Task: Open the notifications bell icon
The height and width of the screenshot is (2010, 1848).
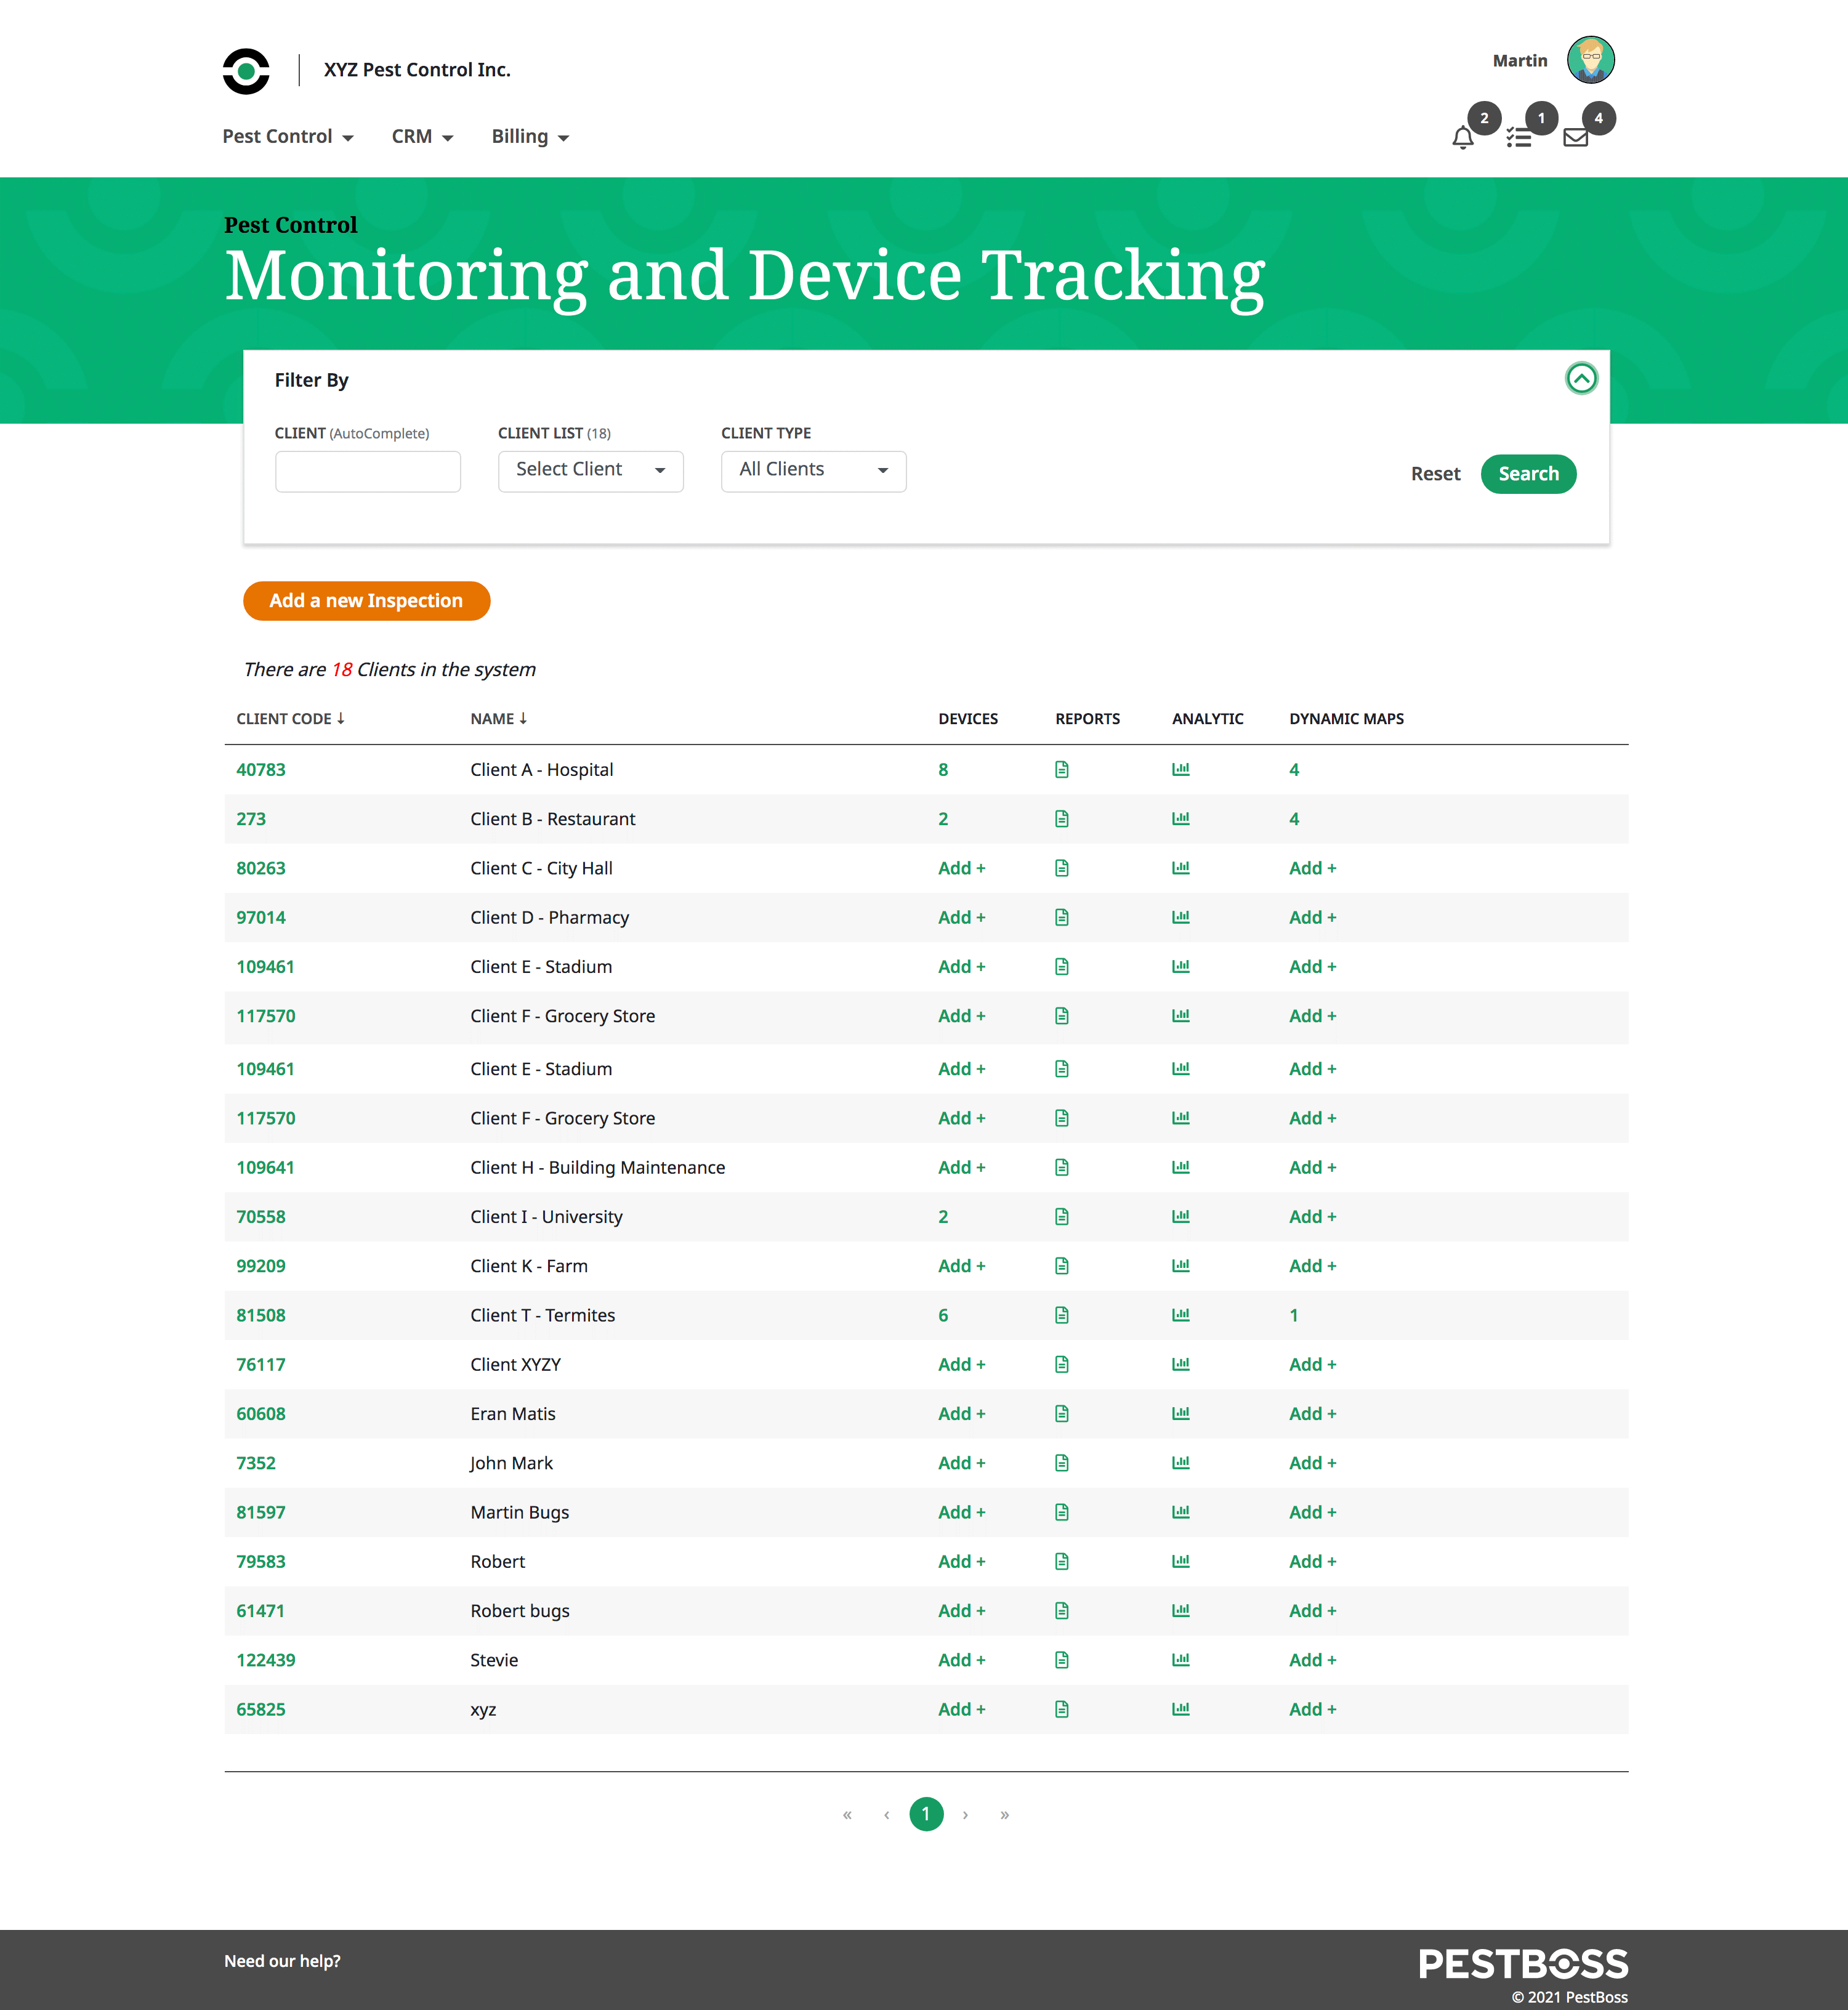Action: (1462, 138)
